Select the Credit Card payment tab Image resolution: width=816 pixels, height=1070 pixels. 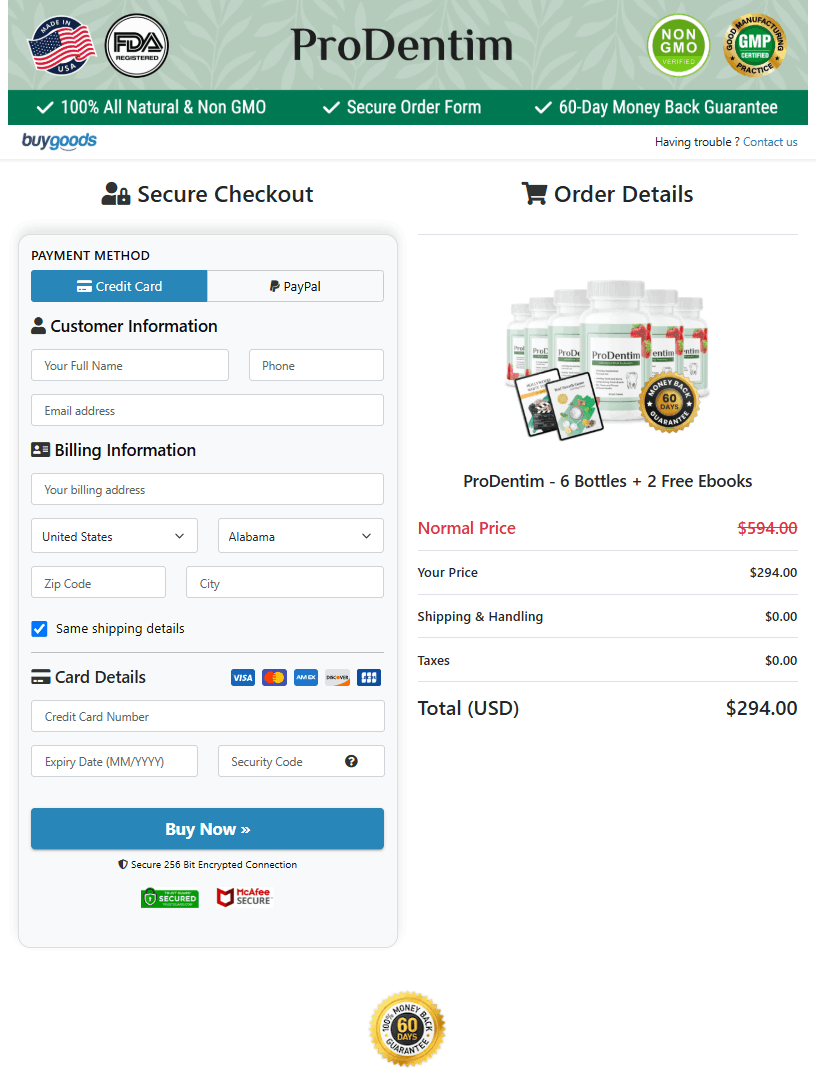click(x=119, y=286)
